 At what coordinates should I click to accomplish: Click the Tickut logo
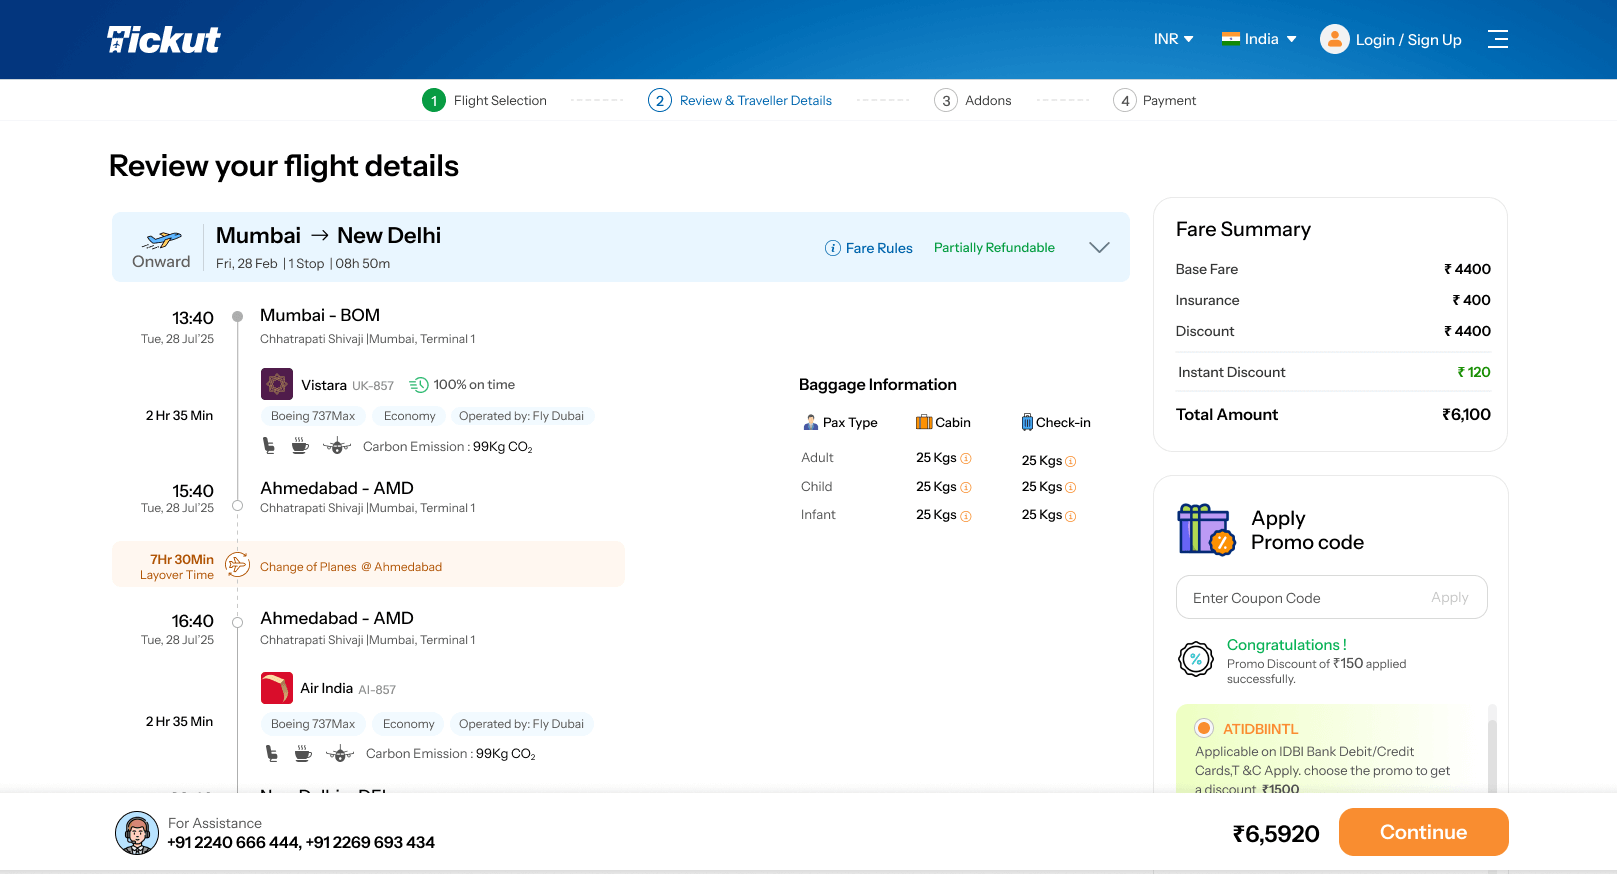(164, 39)
